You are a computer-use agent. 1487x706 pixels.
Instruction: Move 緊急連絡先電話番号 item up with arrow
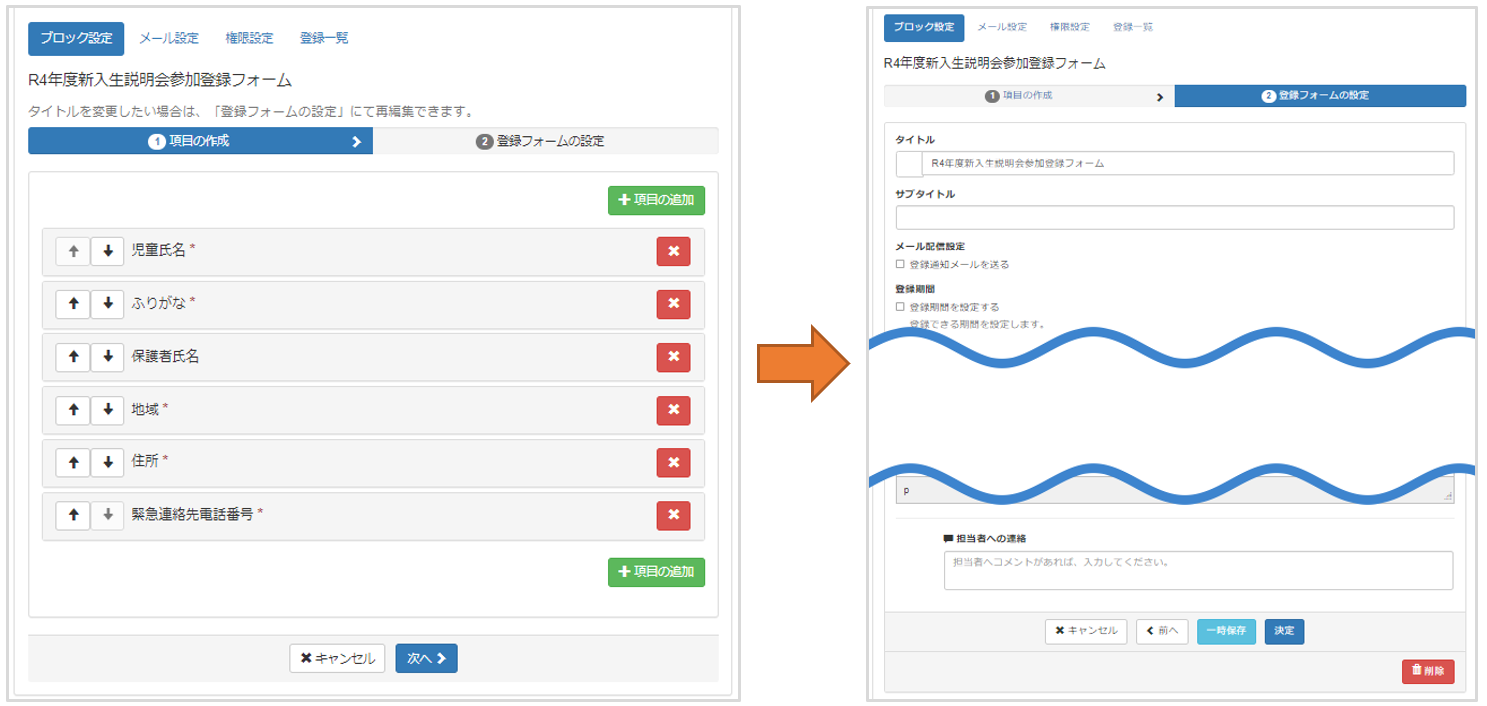[73, 515]
